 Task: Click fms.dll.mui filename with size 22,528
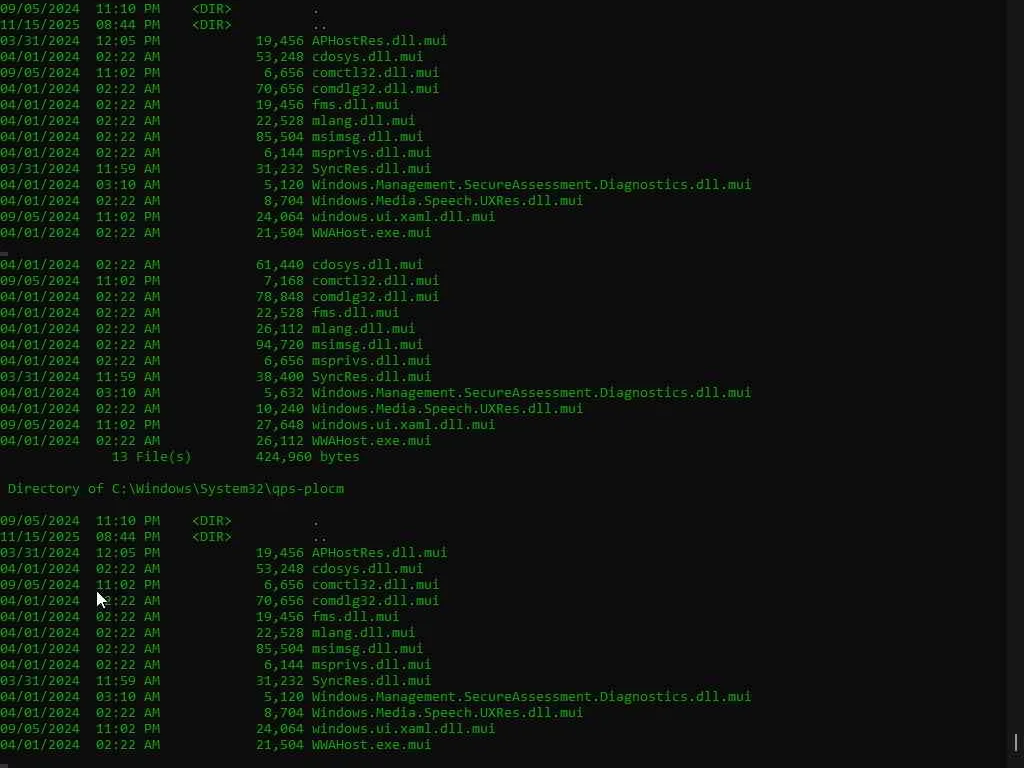(x=355, y=313)
